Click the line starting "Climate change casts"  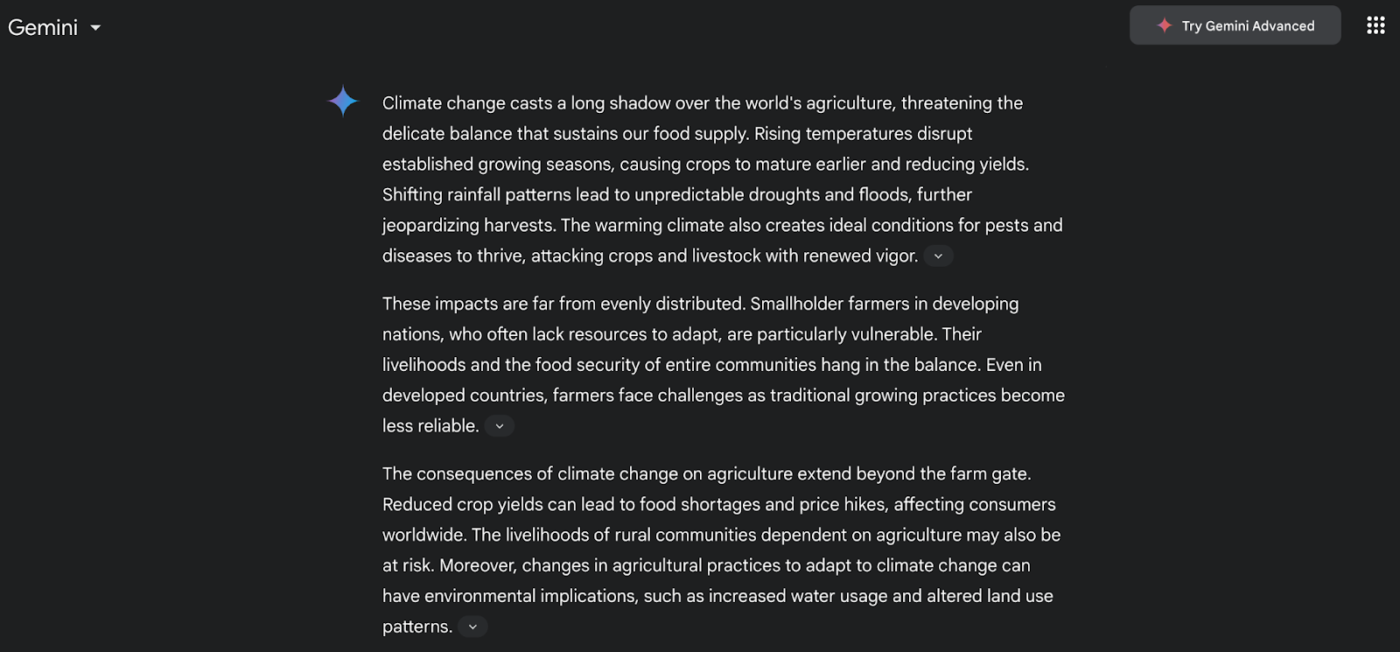pyautogui.click(x=702, y=103)
